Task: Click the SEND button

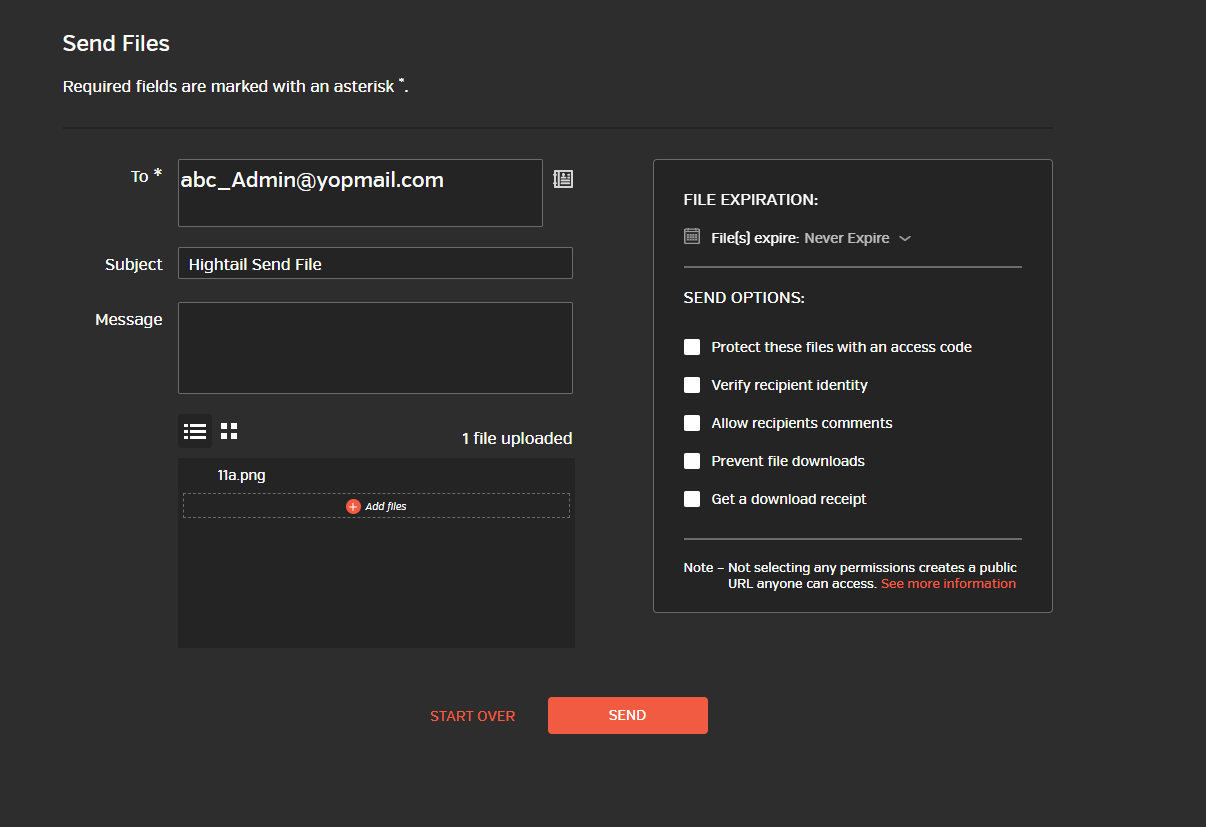Action: pyautogui.click(x=628, y=715)
